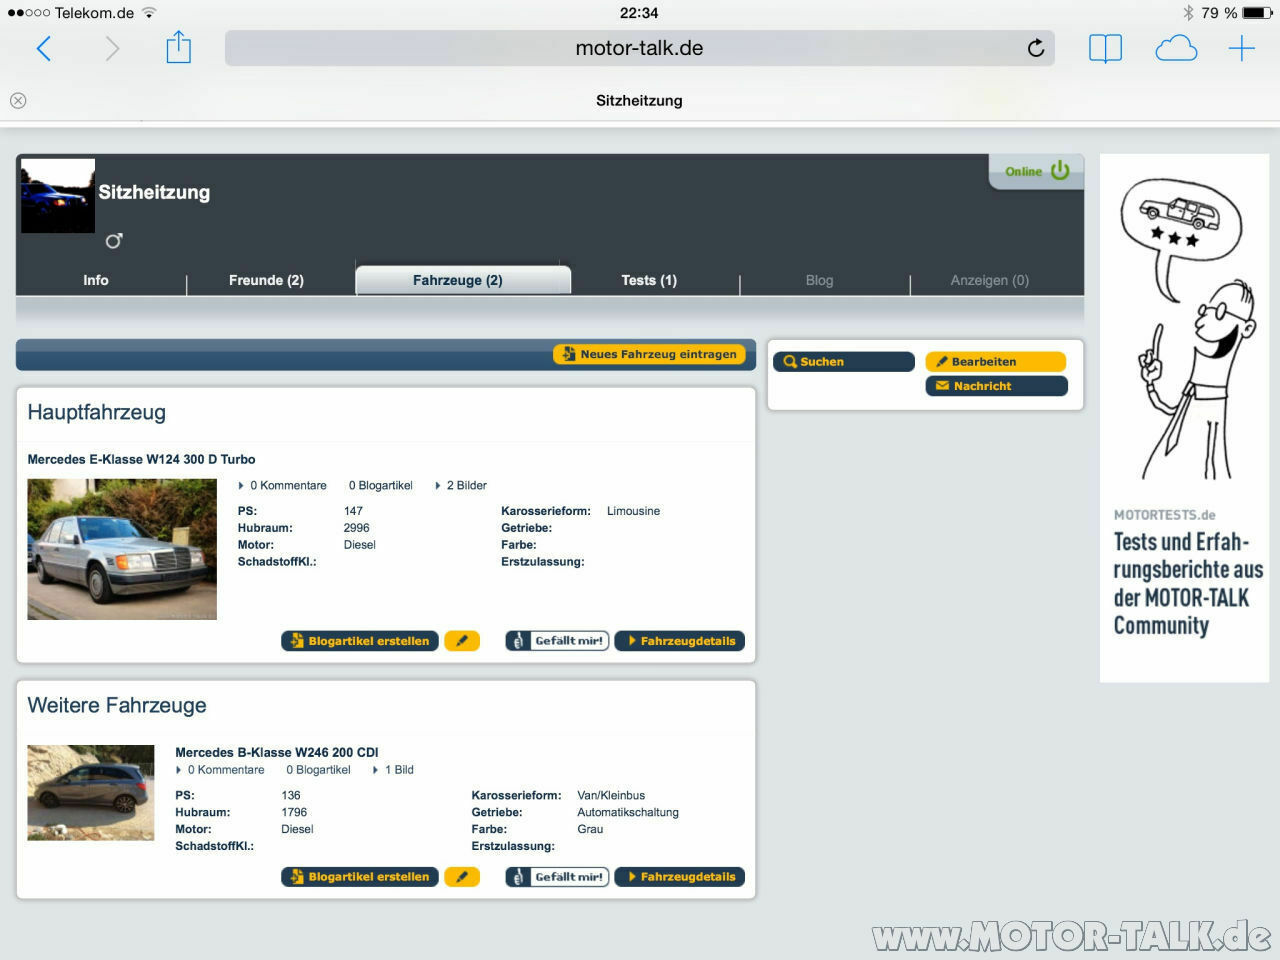Tap the 22:34 clock in status bar
1280x960 pixels.
point(639,13)
